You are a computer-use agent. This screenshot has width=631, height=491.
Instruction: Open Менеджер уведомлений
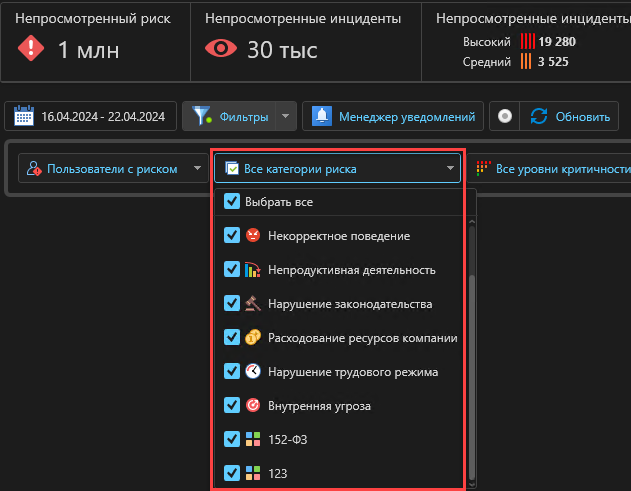[394, 117]
